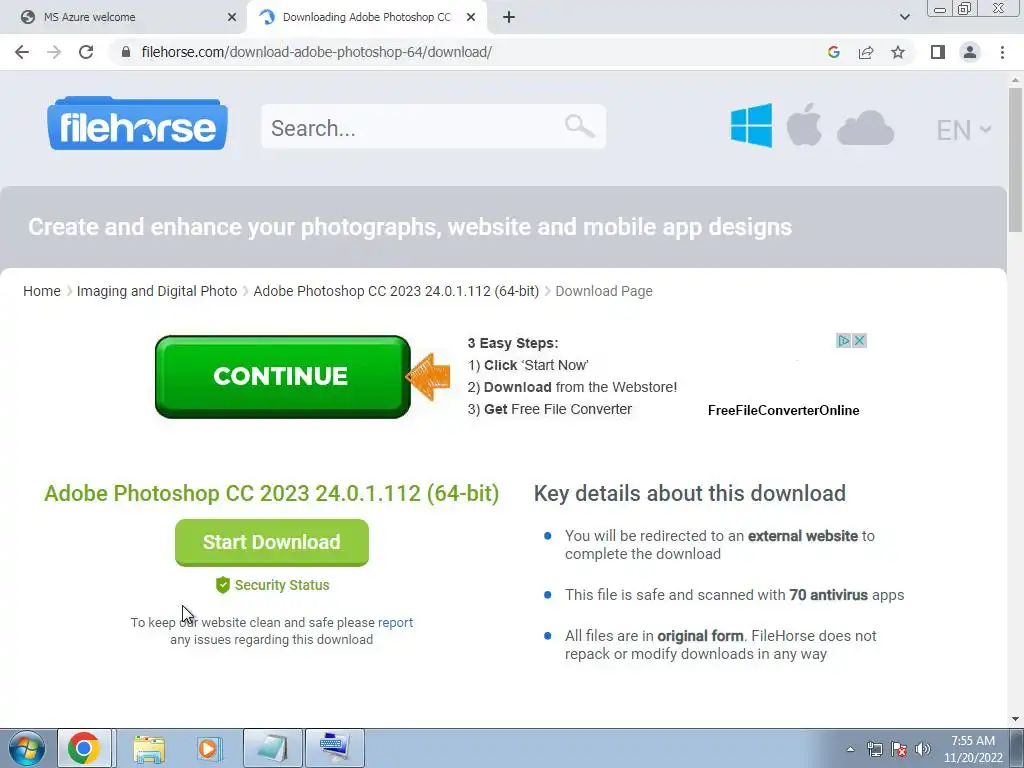This screenshot has width=1024, height=768.
Task: Click the Download Page breadcrumb text
Action: click(x=603, y=291)
